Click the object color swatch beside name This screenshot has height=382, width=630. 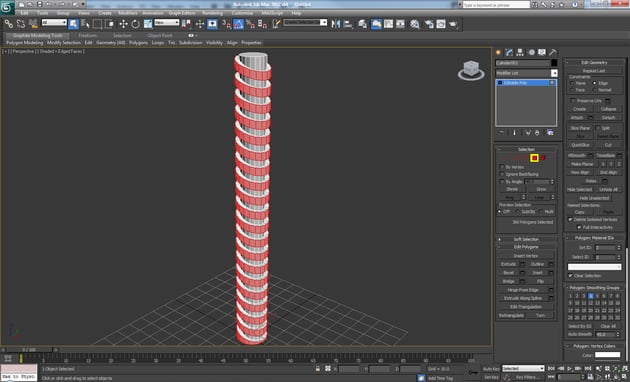(x=554, y=63)
